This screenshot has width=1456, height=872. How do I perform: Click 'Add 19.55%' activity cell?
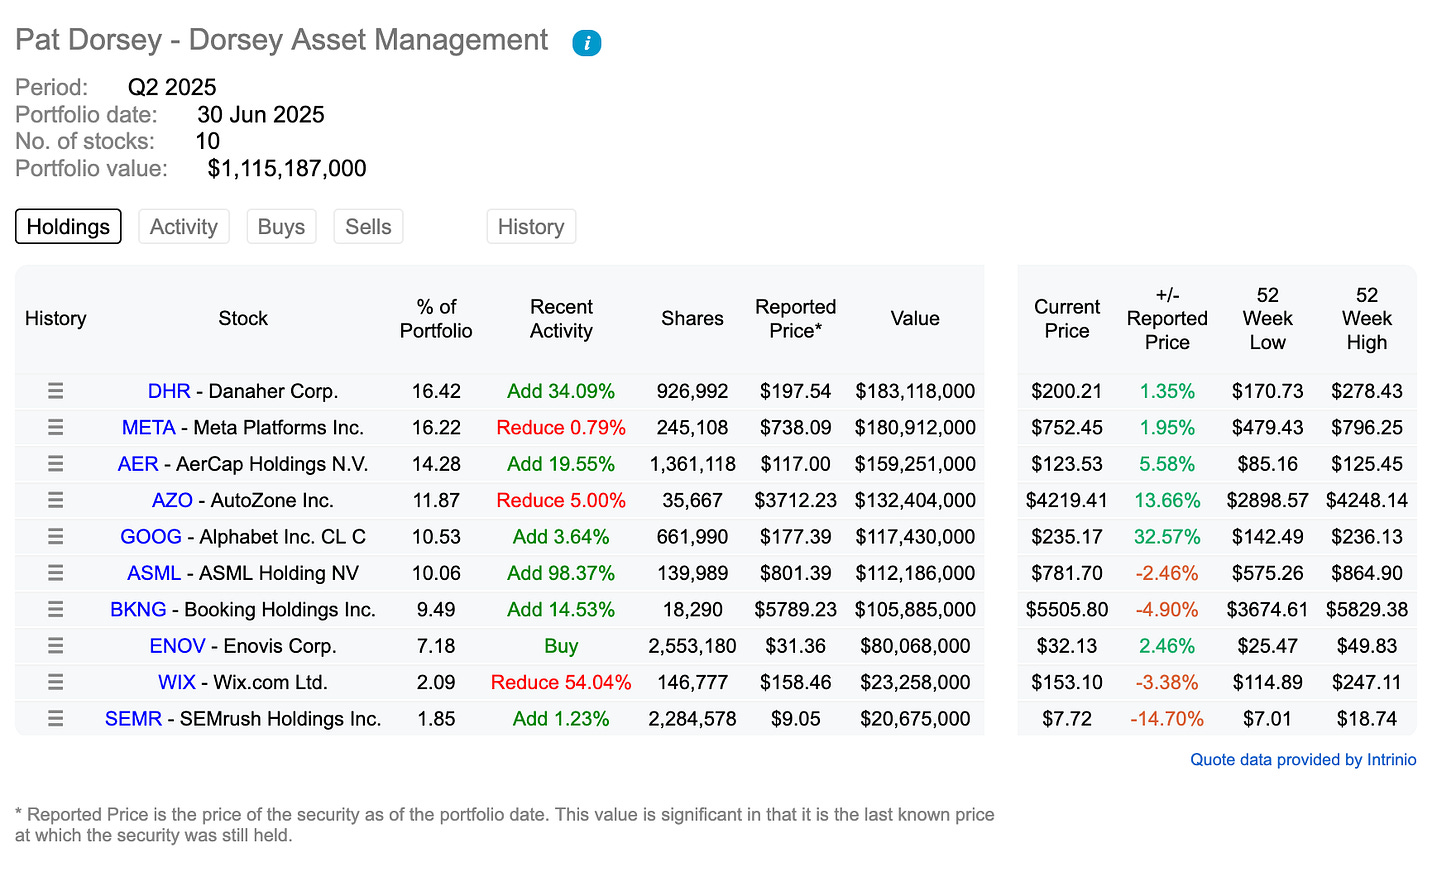click(x=561, y=464)
